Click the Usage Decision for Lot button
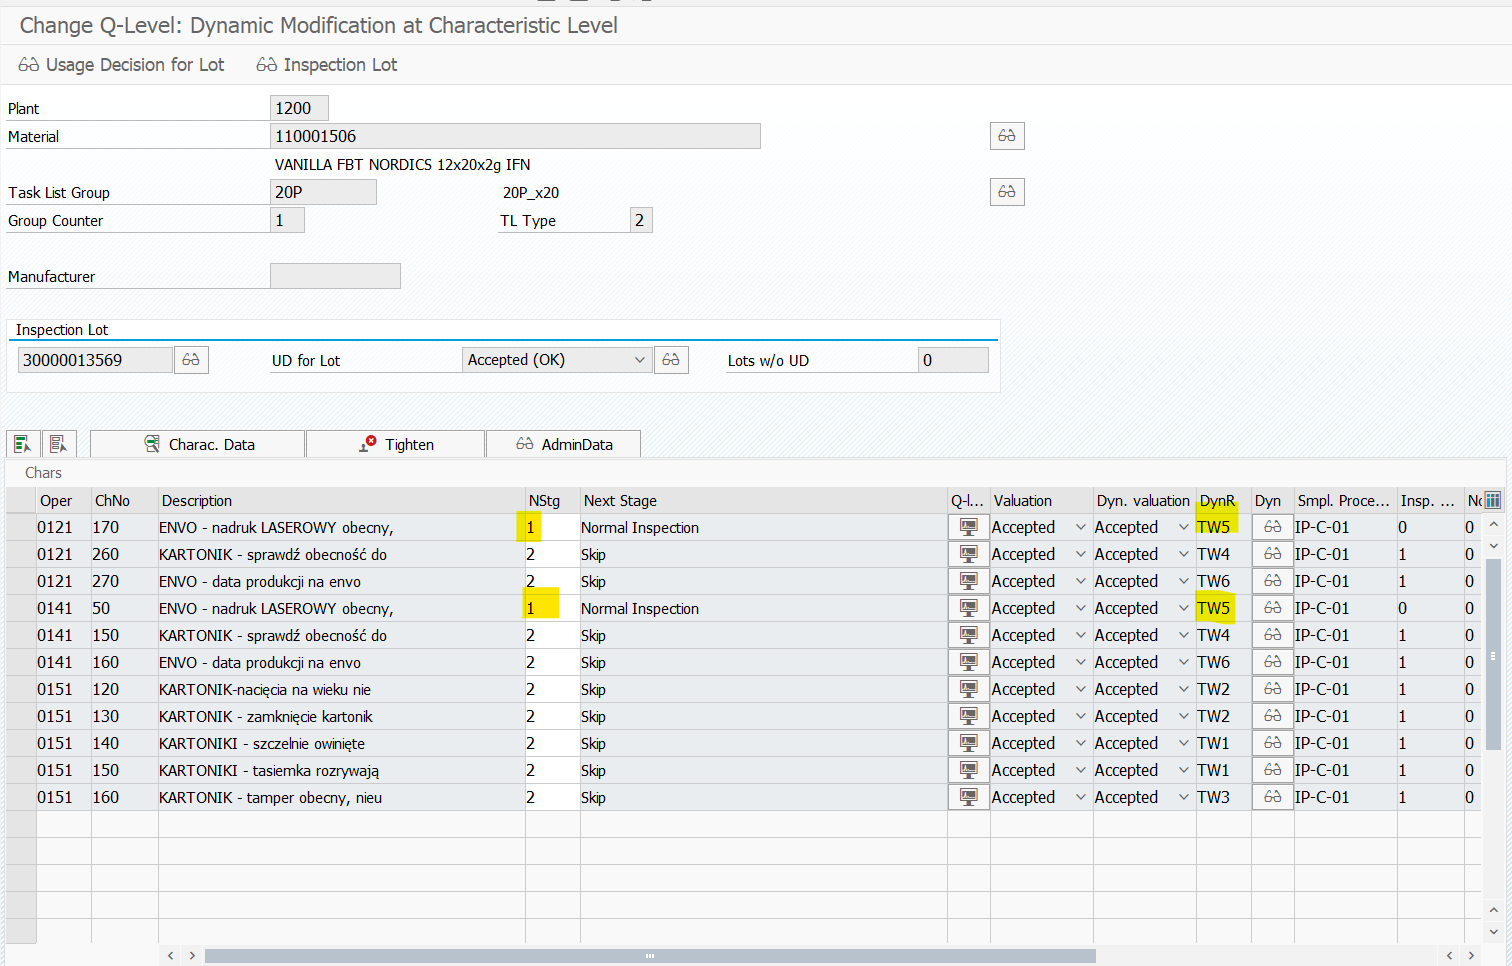The height and width of the screenshot is (966, 1512). [x=121, y=65]
